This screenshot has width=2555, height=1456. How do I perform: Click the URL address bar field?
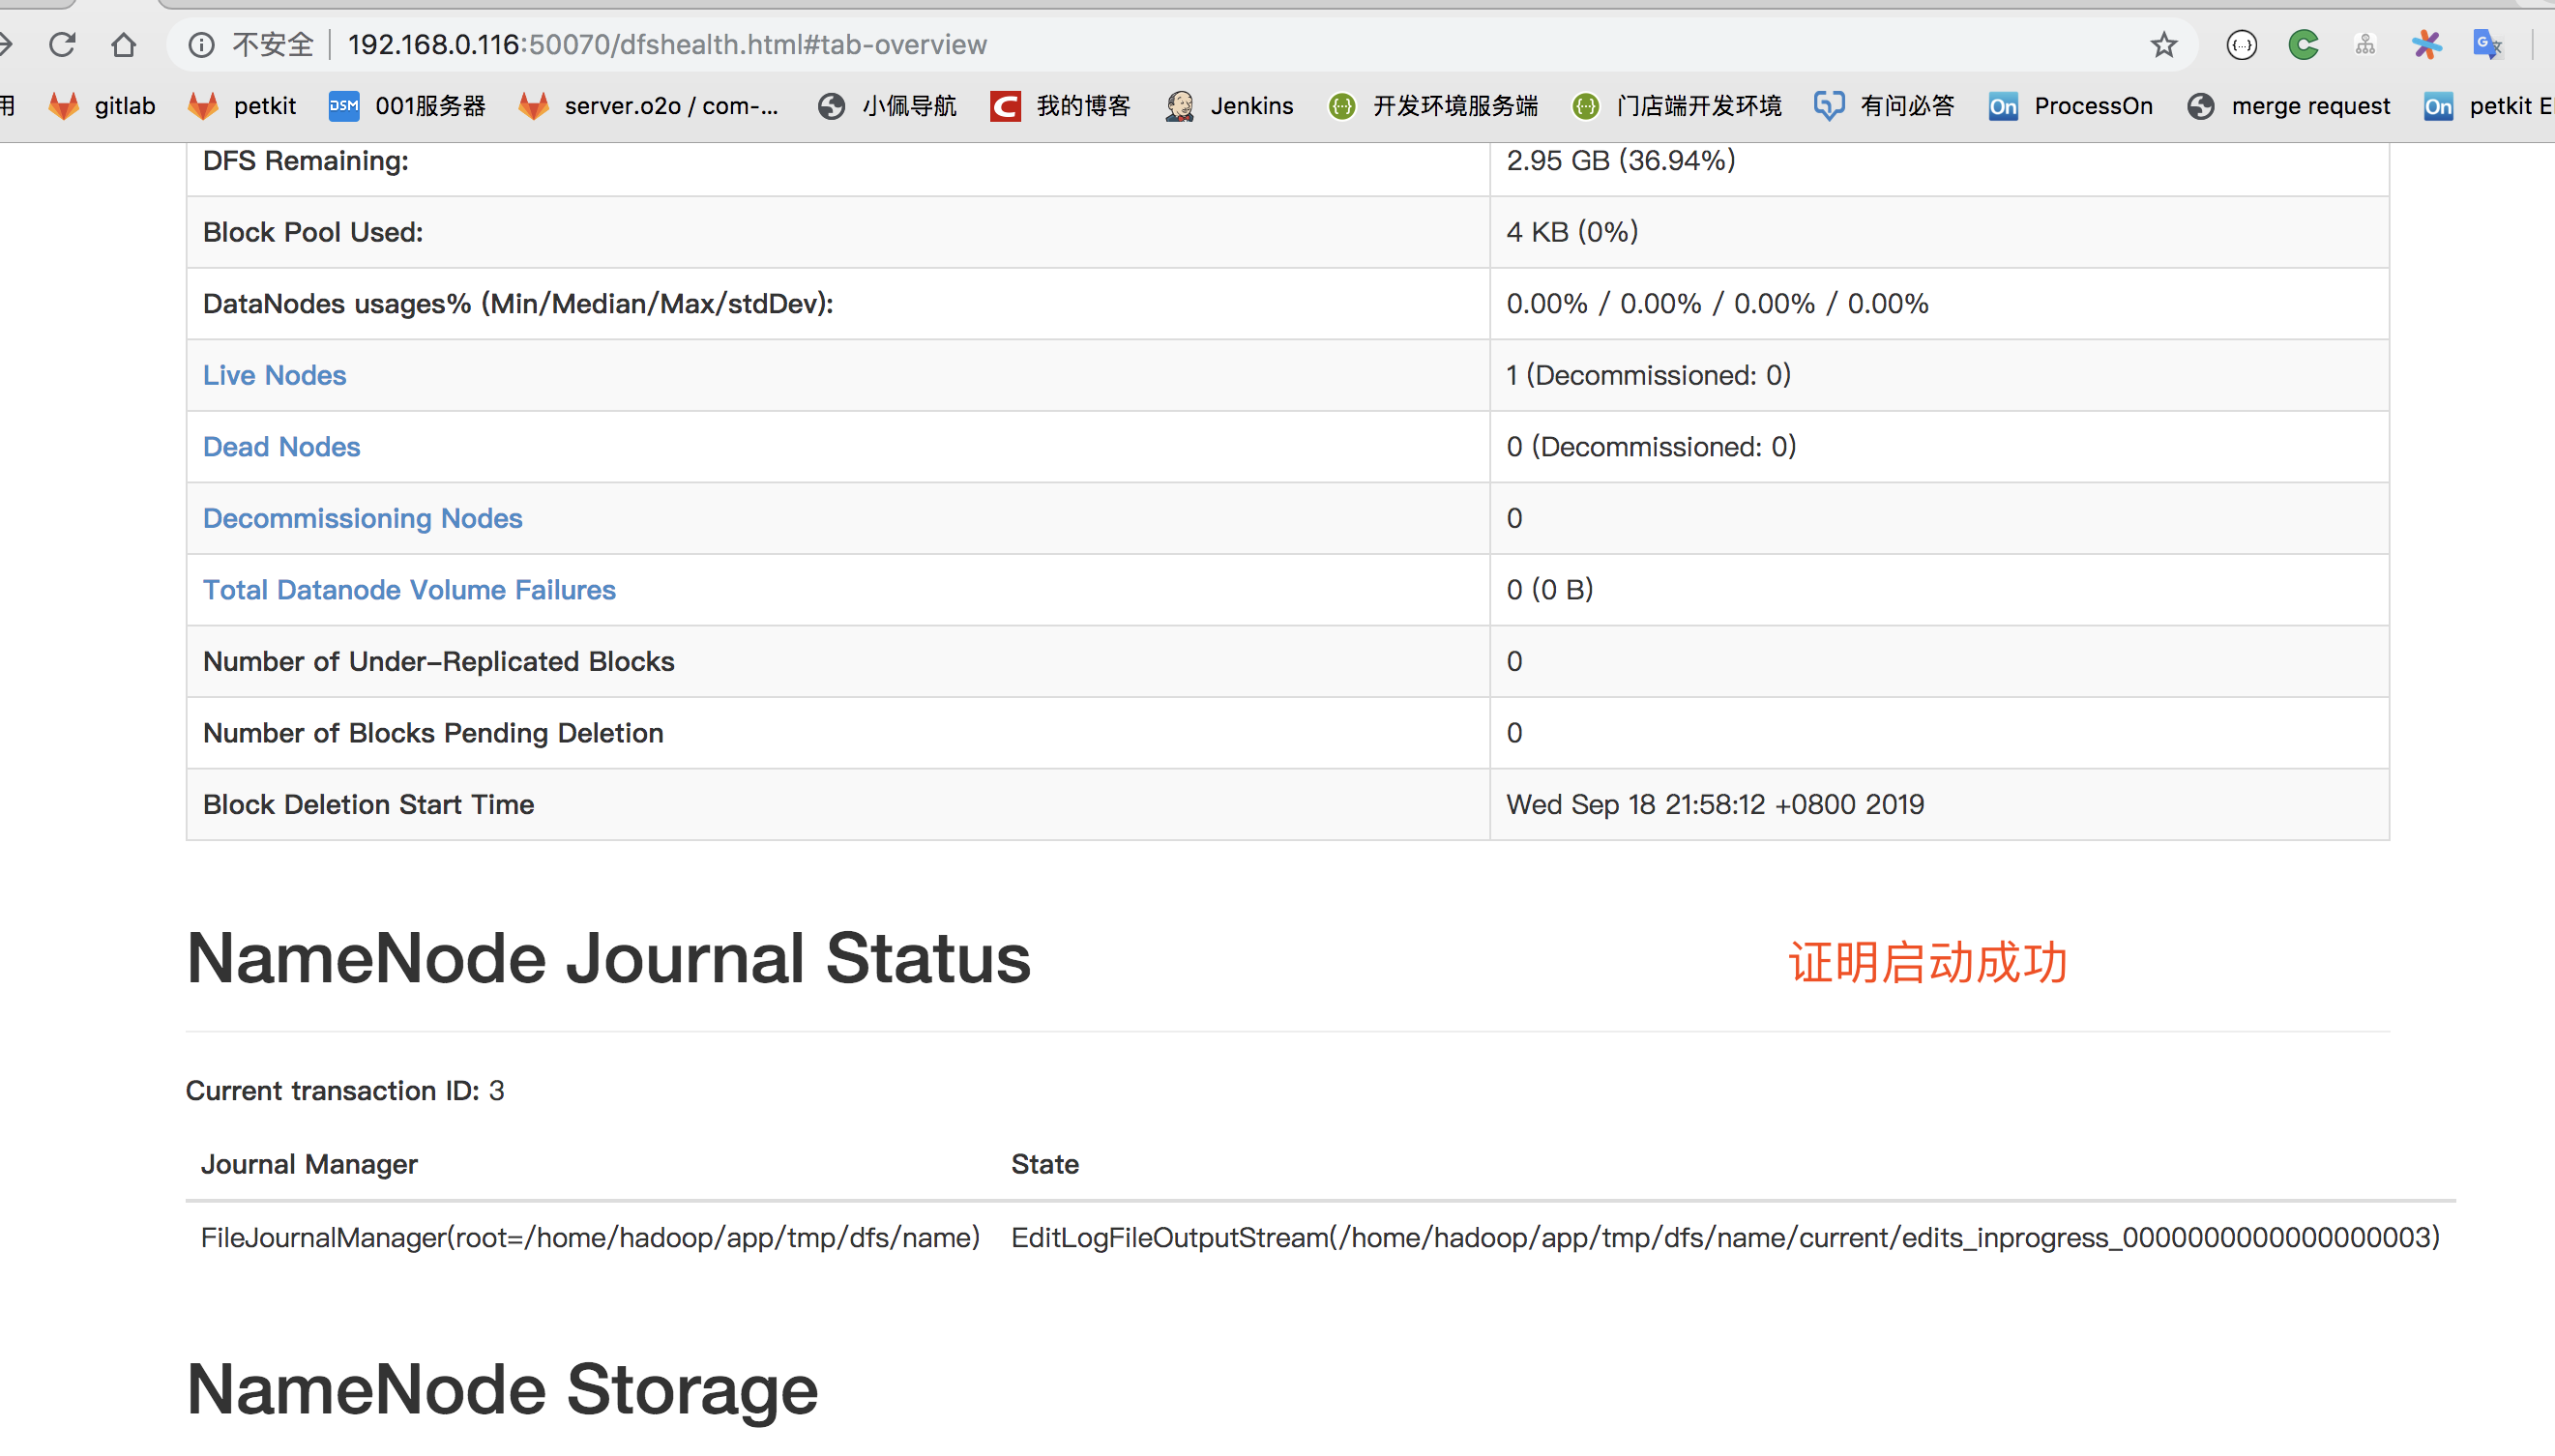(1200, 44)
